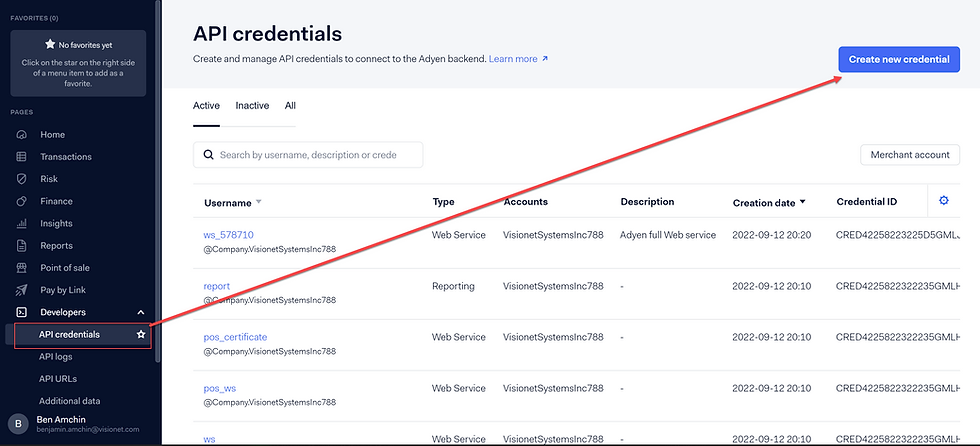Click the Reporting type cell
The width and height of the screenshot is (980, 446).
click(x=453, y=286)
